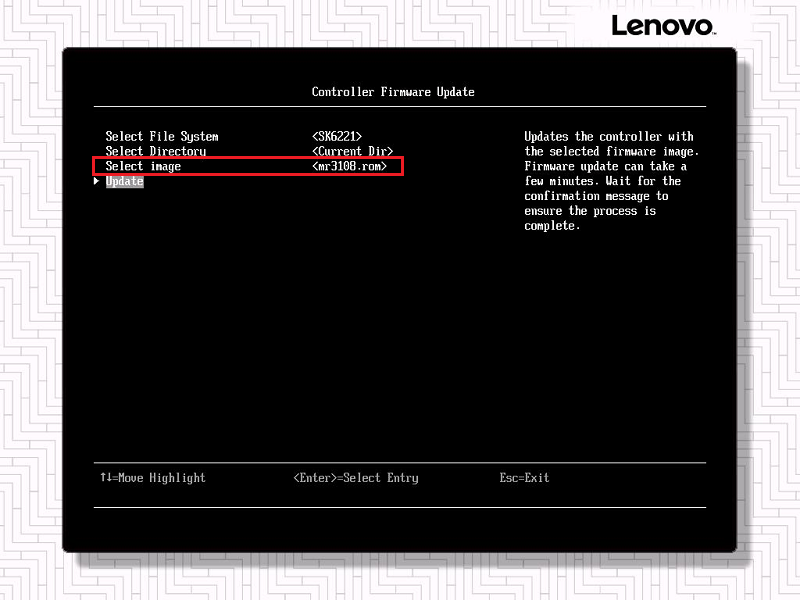The height and width of the screenshot is (600, 800).
Task: Open the <mr3108.rom> image value
Action: (349, 166)
